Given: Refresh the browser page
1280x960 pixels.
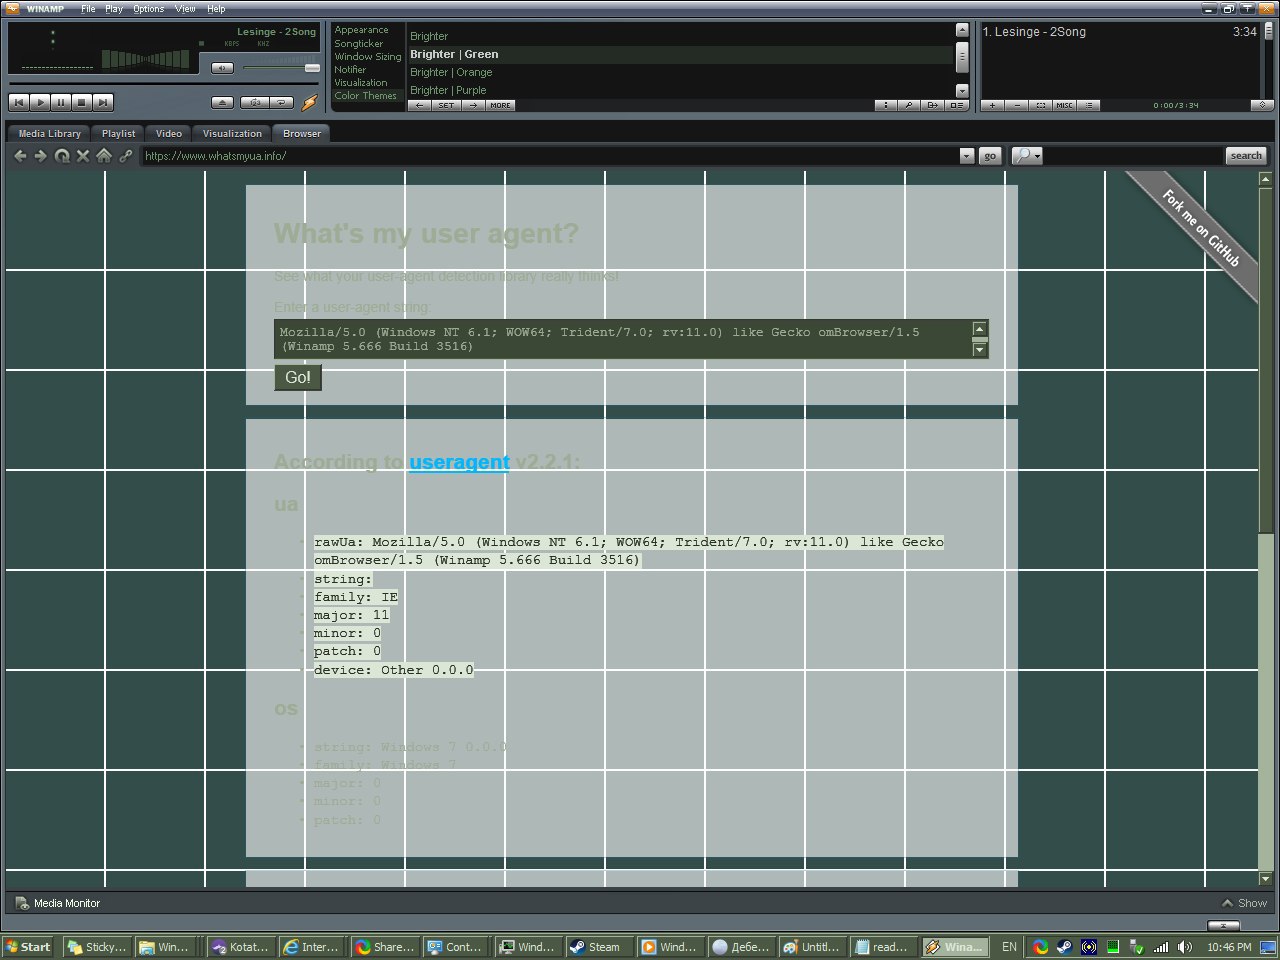Looking at the screenshot, I should (62, 155).
